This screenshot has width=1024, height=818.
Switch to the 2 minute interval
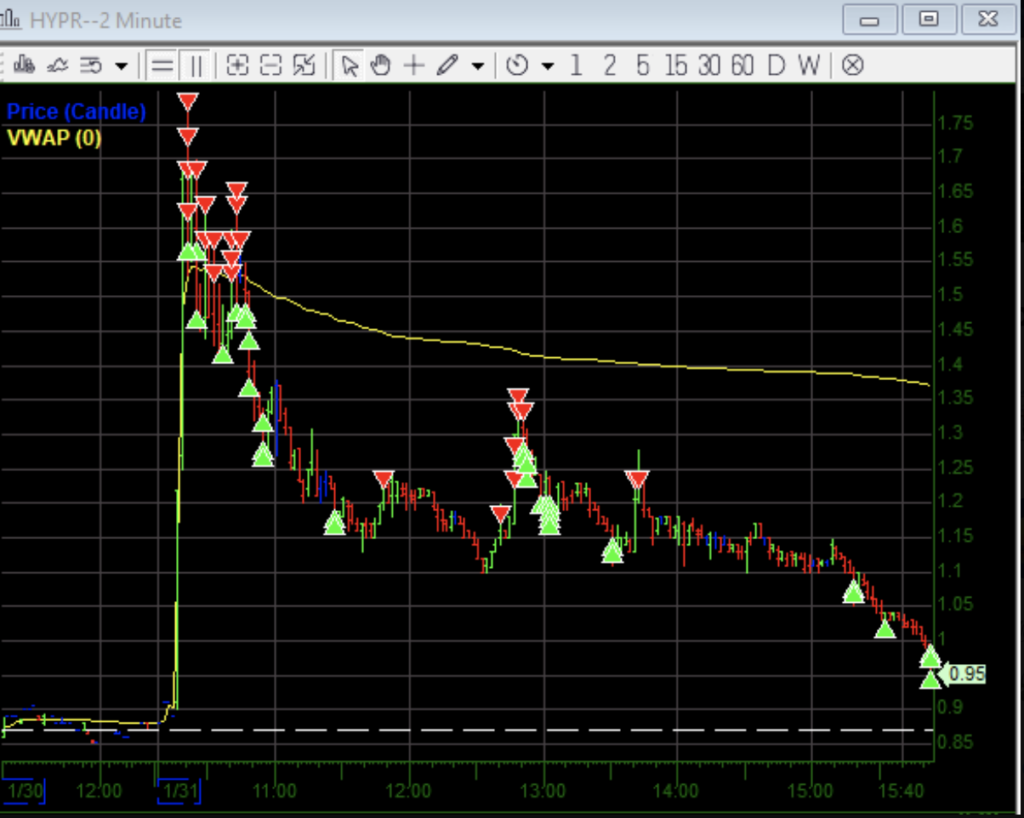tap(609, 65)
